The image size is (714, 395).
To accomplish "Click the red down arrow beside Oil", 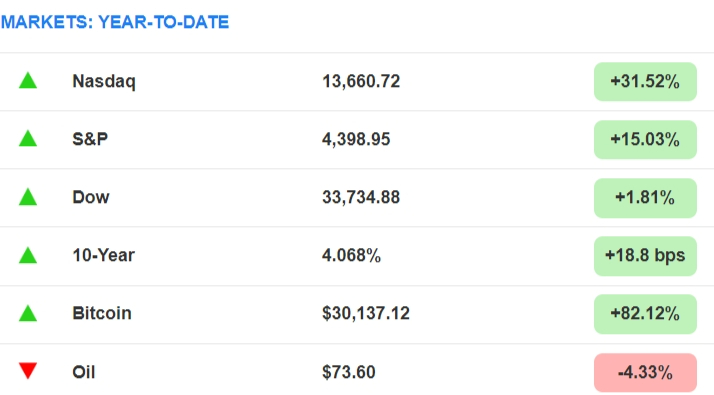I will coord(28,370).
